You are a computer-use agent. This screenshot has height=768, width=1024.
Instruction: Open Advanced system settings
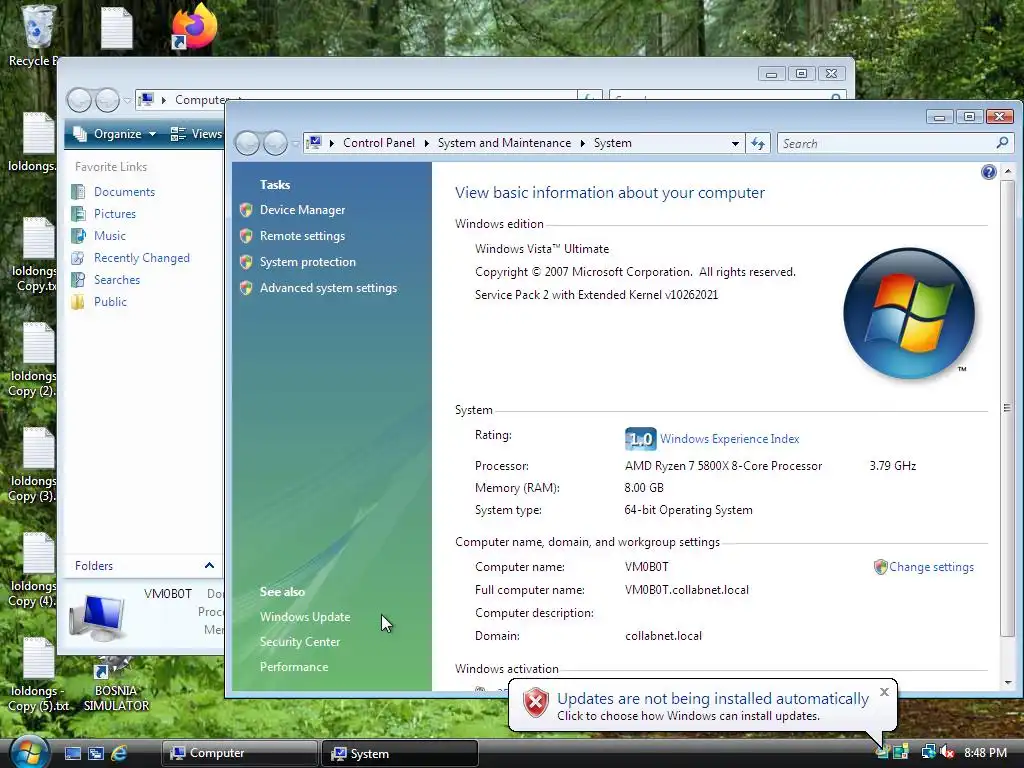(x=328, y=288)
